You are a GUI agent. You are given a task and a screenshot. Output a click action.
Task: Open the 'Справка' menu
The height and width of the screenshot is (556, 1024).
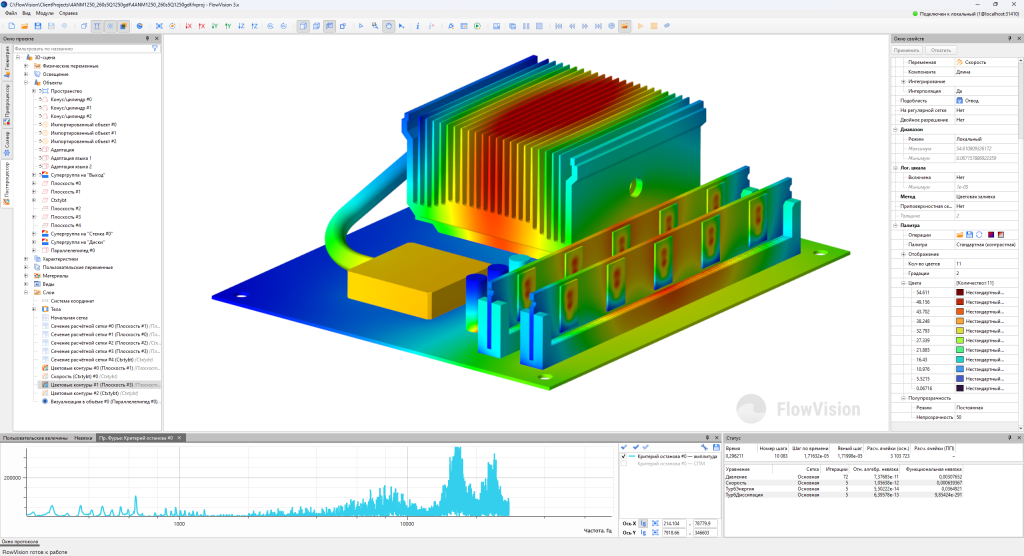click(x=68, y=13)
